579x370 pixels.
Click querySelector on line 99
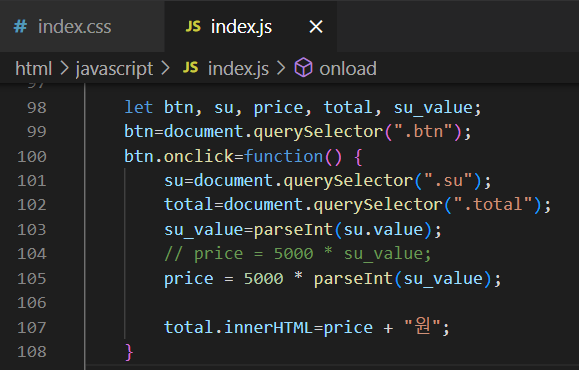tap(318, 132)
